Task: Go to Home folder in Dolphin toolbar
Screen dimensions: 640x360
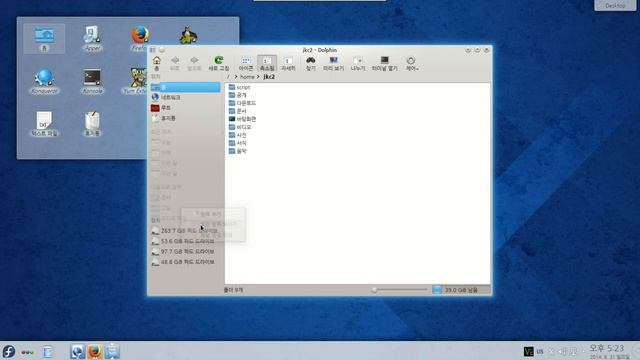Action: point(156,63)
